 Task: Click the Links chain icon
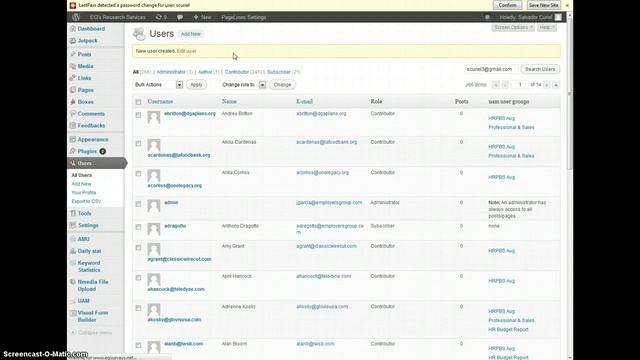click(73, 78)
